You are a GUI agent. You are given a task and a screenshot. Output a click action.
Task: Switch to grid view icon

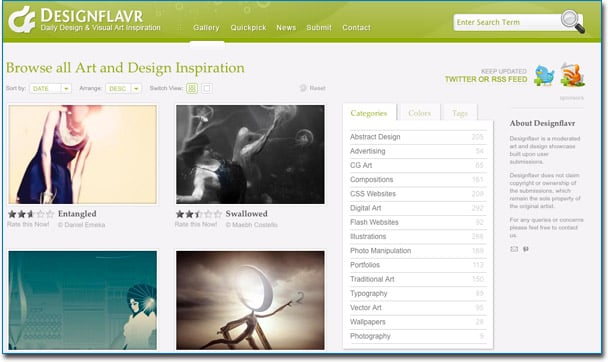pos(192,88)
